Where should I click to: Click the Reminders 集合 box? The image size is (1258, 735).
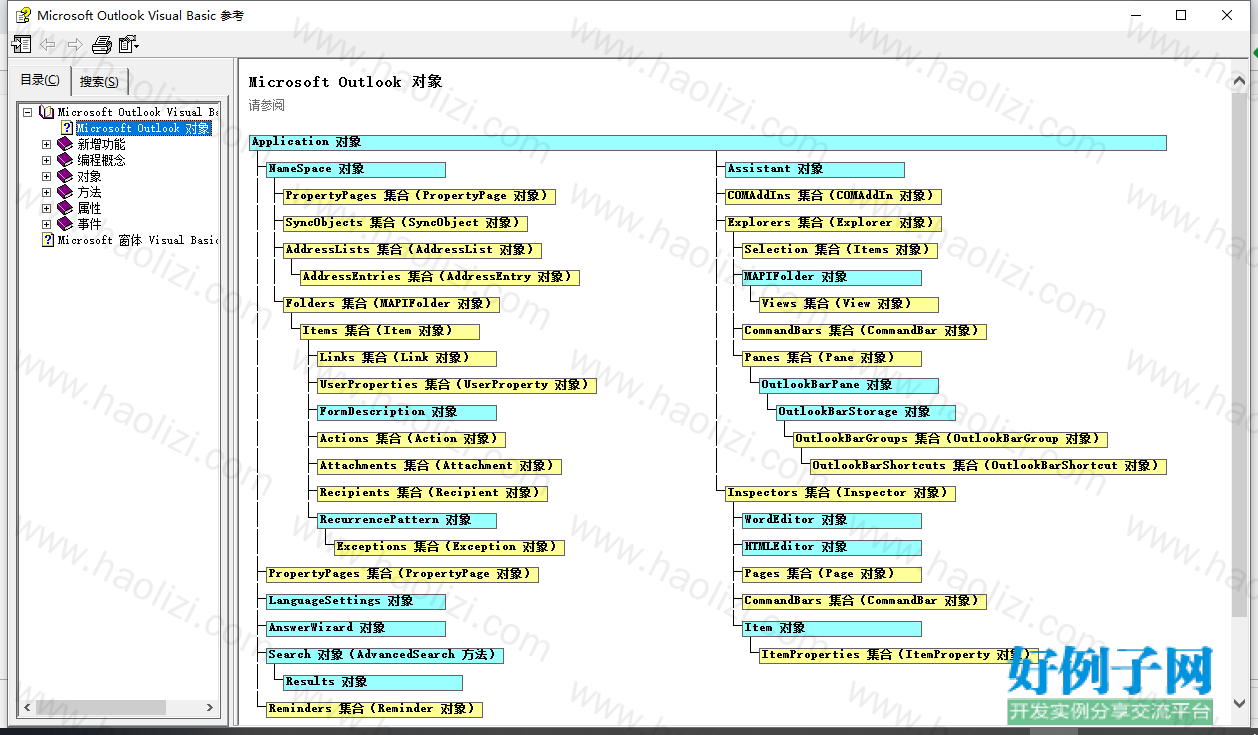point(374,709)
